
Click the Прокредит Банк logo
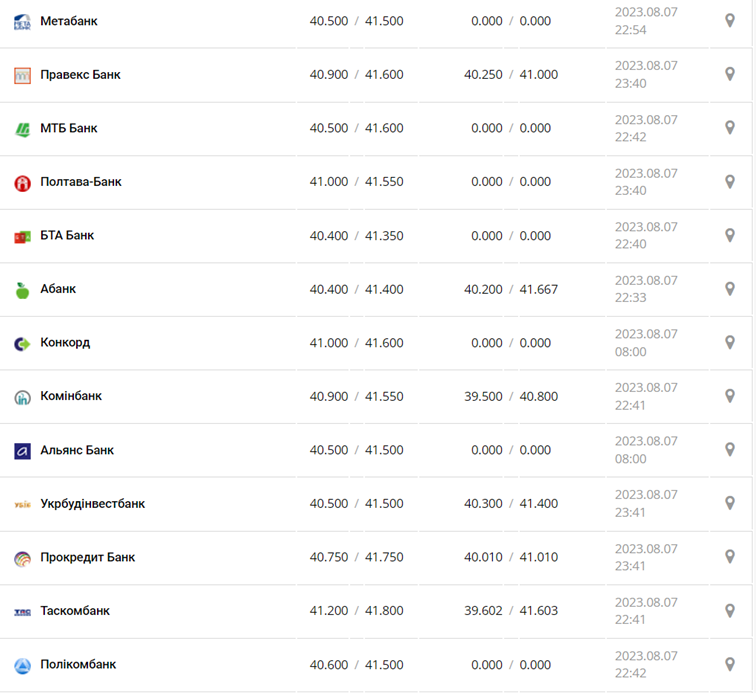click(x=22, y=558)
